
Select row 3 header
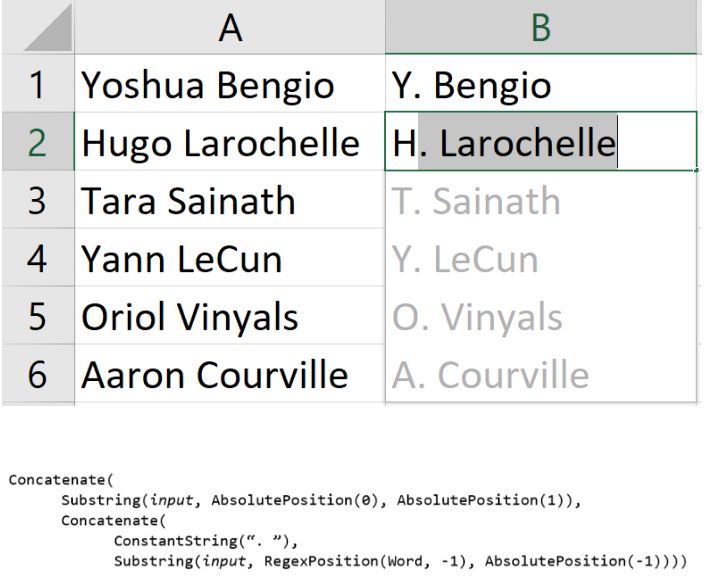pos(38,199)
